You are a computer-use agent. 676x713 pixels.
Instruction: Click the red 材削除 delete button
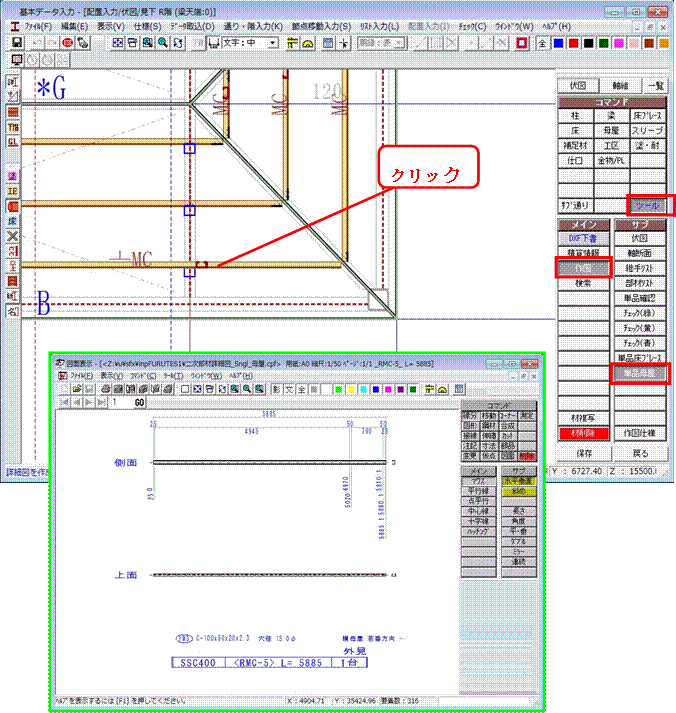pyautogui.click(x=583, y=433)
